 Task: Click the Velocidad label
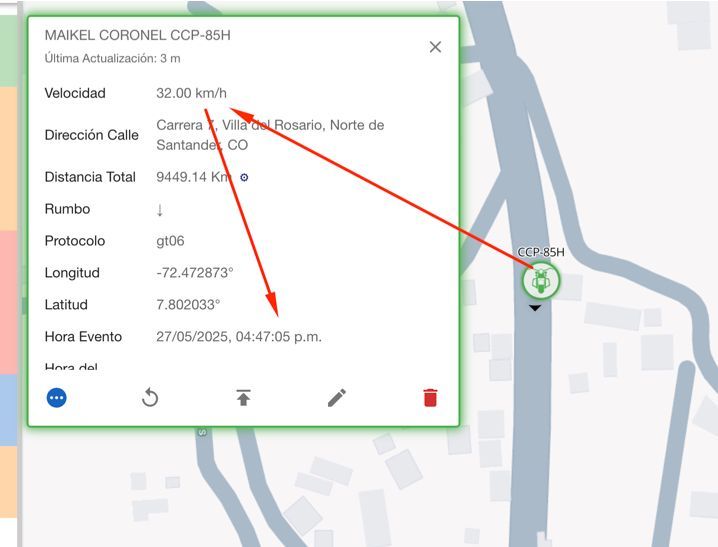[75, 93]
